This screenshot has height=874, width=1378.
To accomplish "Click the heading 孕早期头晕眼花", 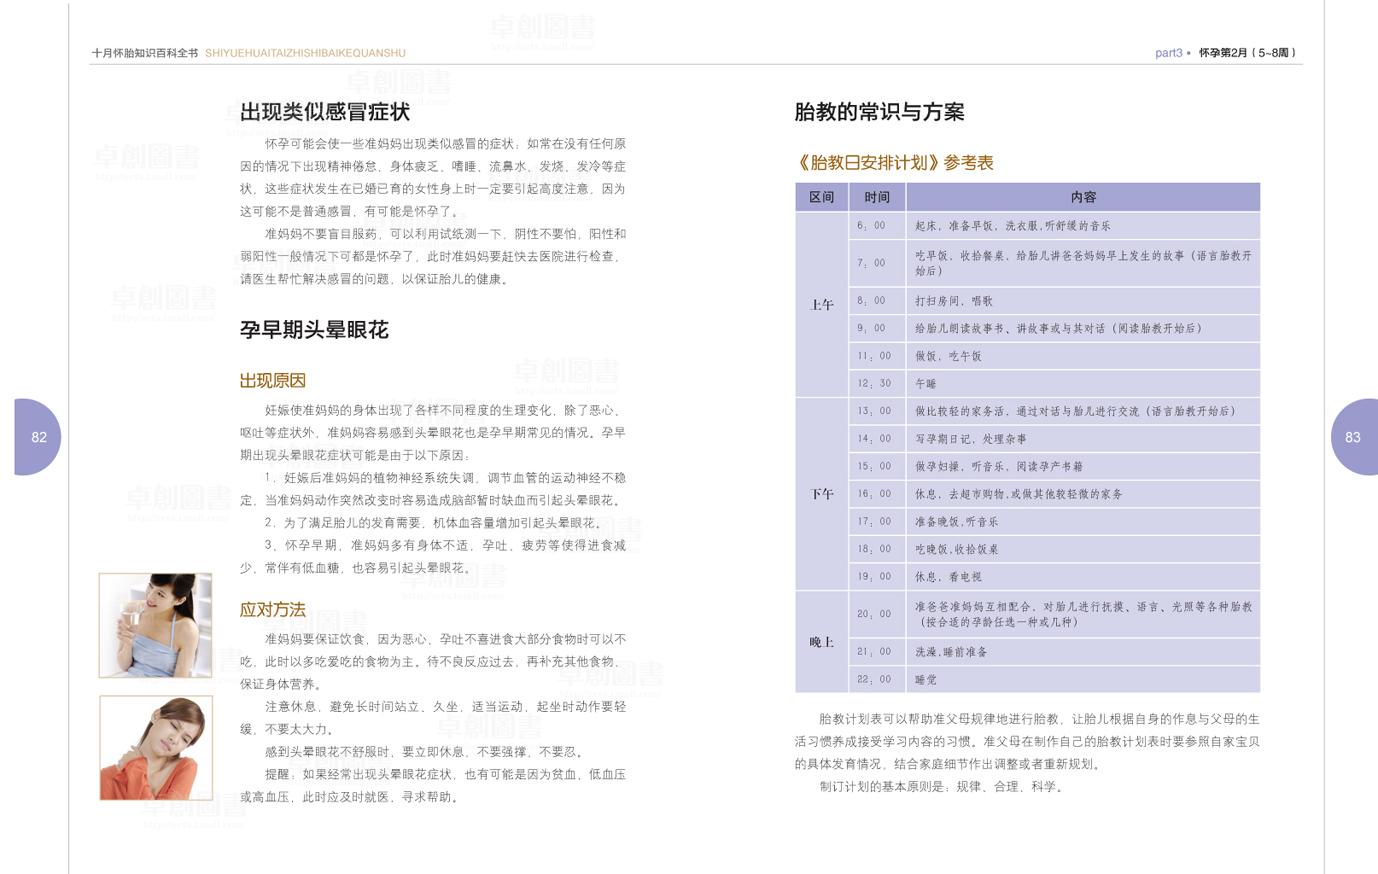I will click(314, 330).
